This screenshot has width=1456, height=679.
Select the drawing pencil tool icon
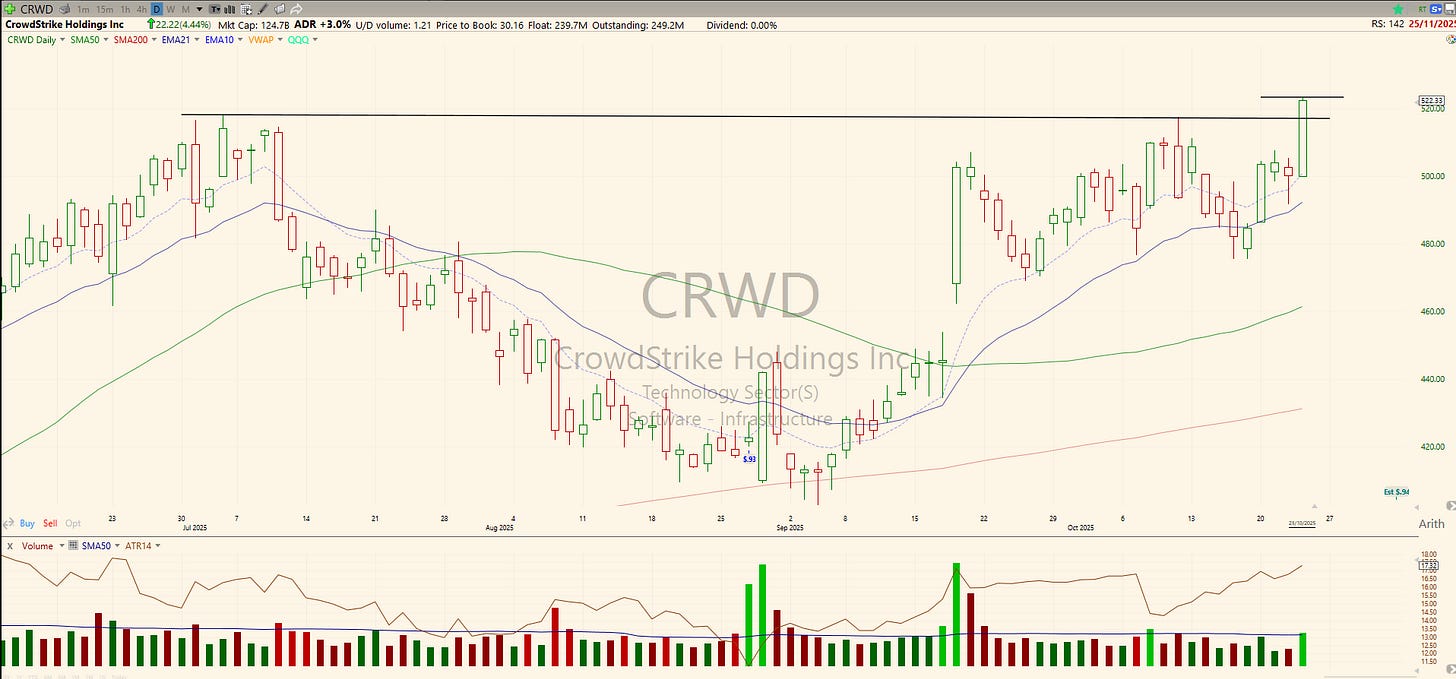click(263, 10)
